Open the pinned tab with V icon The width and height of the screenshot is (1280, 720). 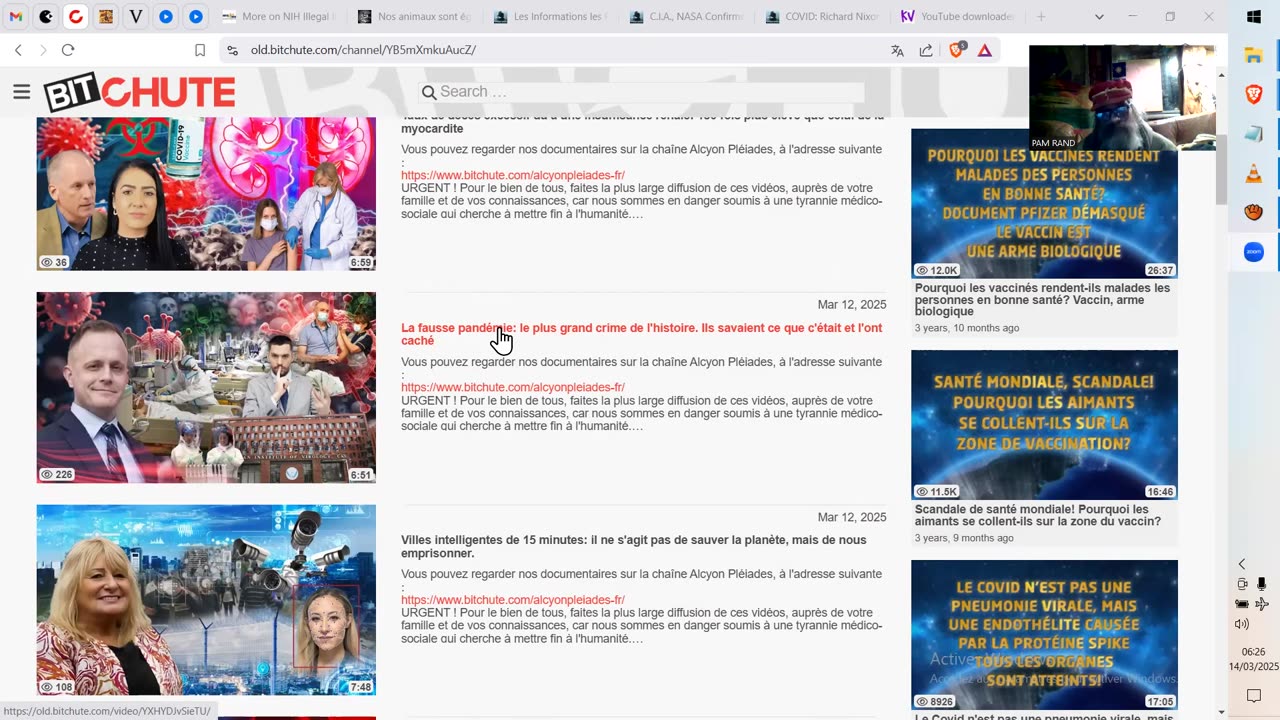coord(136,17)
